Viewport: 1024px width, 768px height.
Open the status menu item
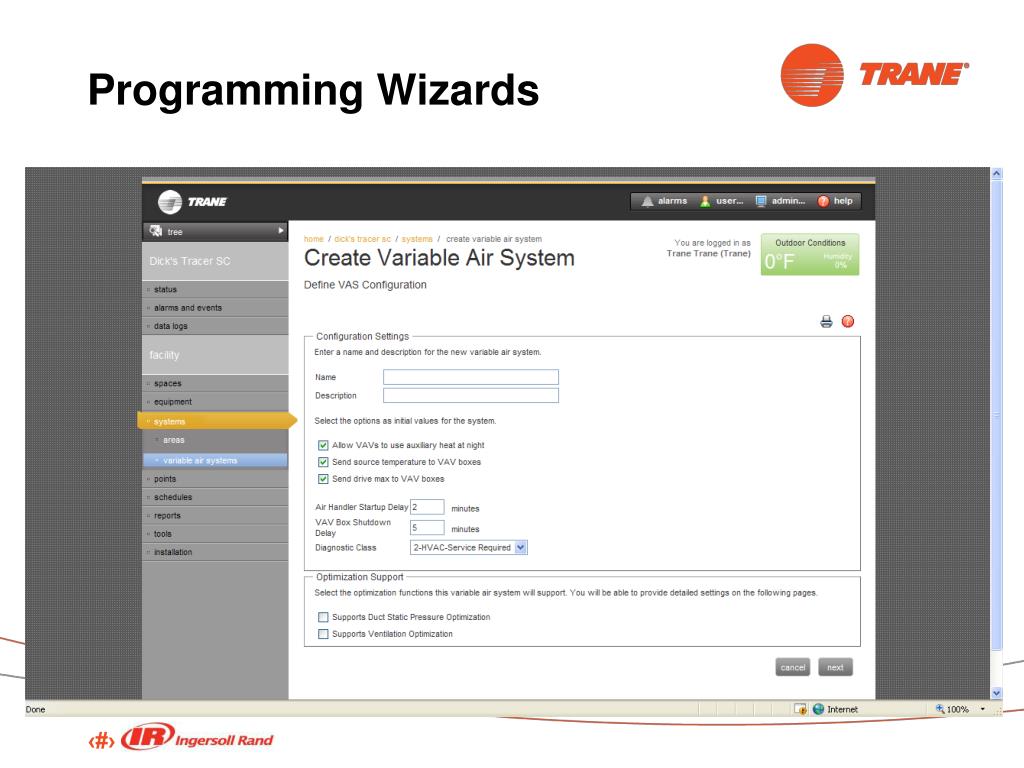click(x=215, y=289)
